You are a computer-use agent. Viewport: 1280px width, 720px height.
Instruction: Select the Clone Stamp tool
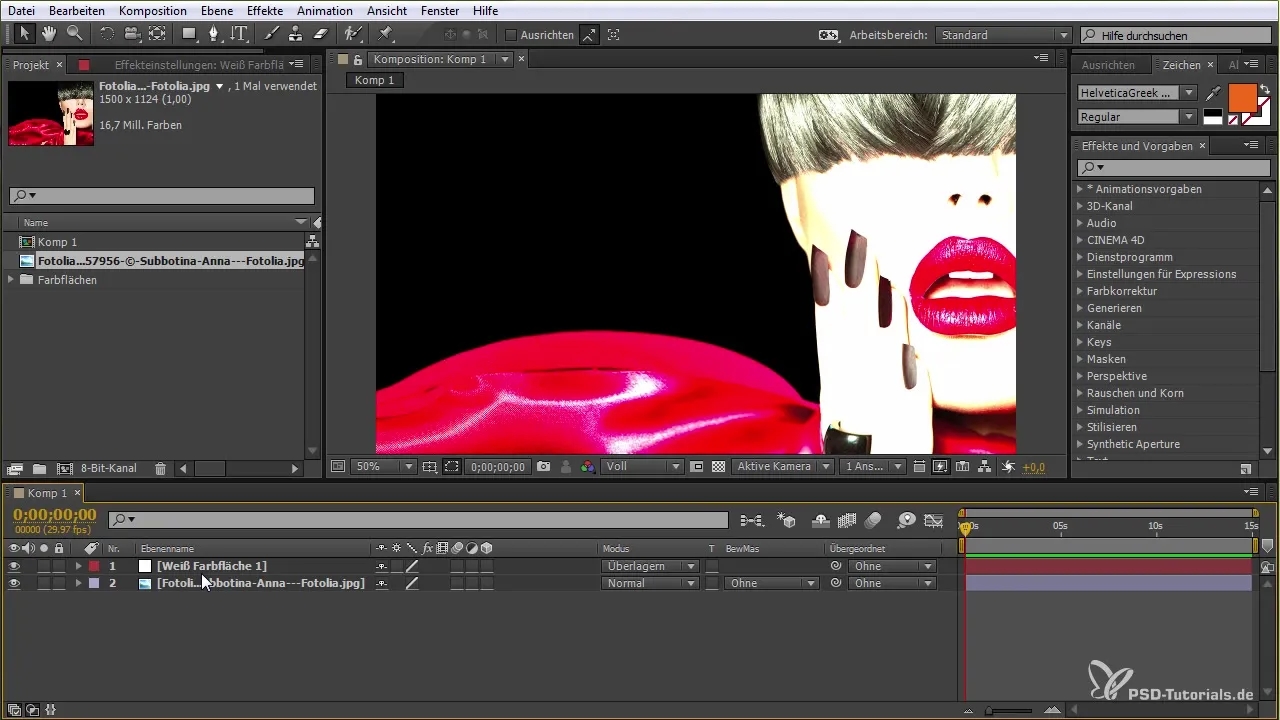point(295,34)
